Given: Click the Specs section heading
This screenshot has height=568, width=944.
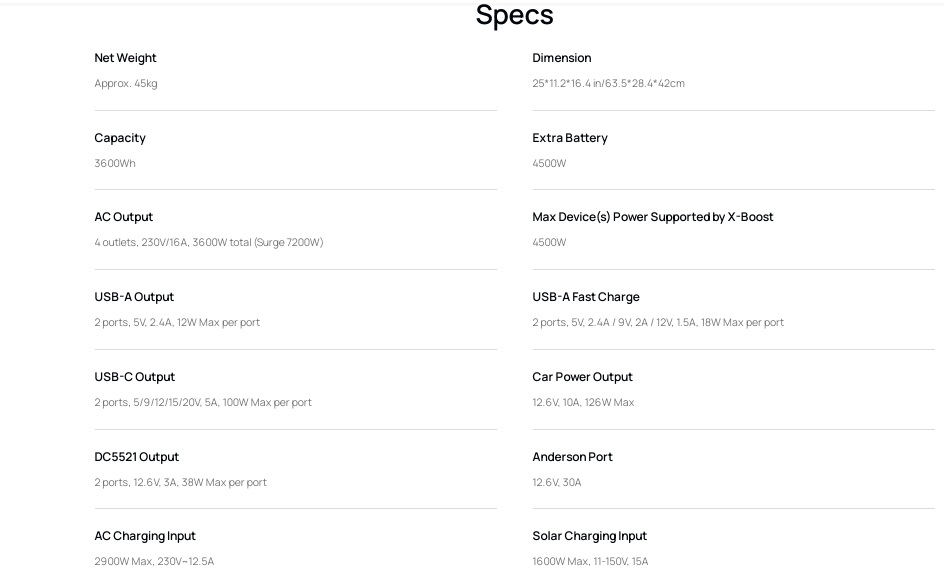Looking at the screenshot, I should pos(514,16).
